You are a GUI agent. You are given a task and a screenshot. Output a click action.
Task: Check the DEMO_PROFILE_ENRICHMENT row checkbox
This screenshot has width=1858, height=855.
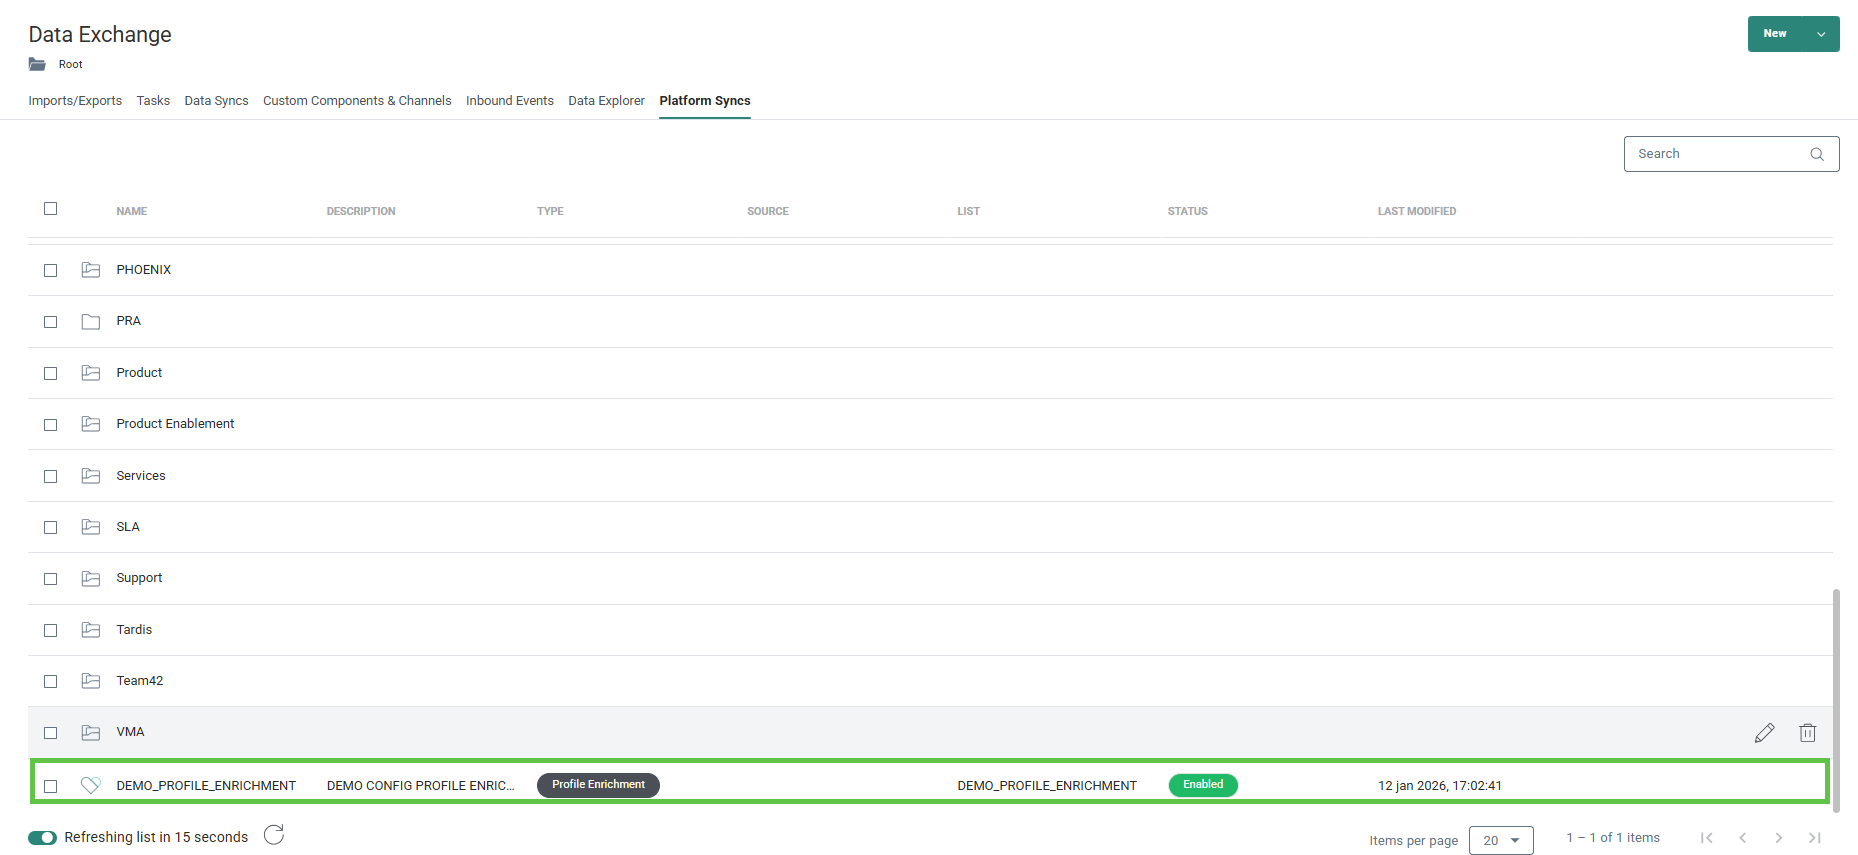[51, 787]
